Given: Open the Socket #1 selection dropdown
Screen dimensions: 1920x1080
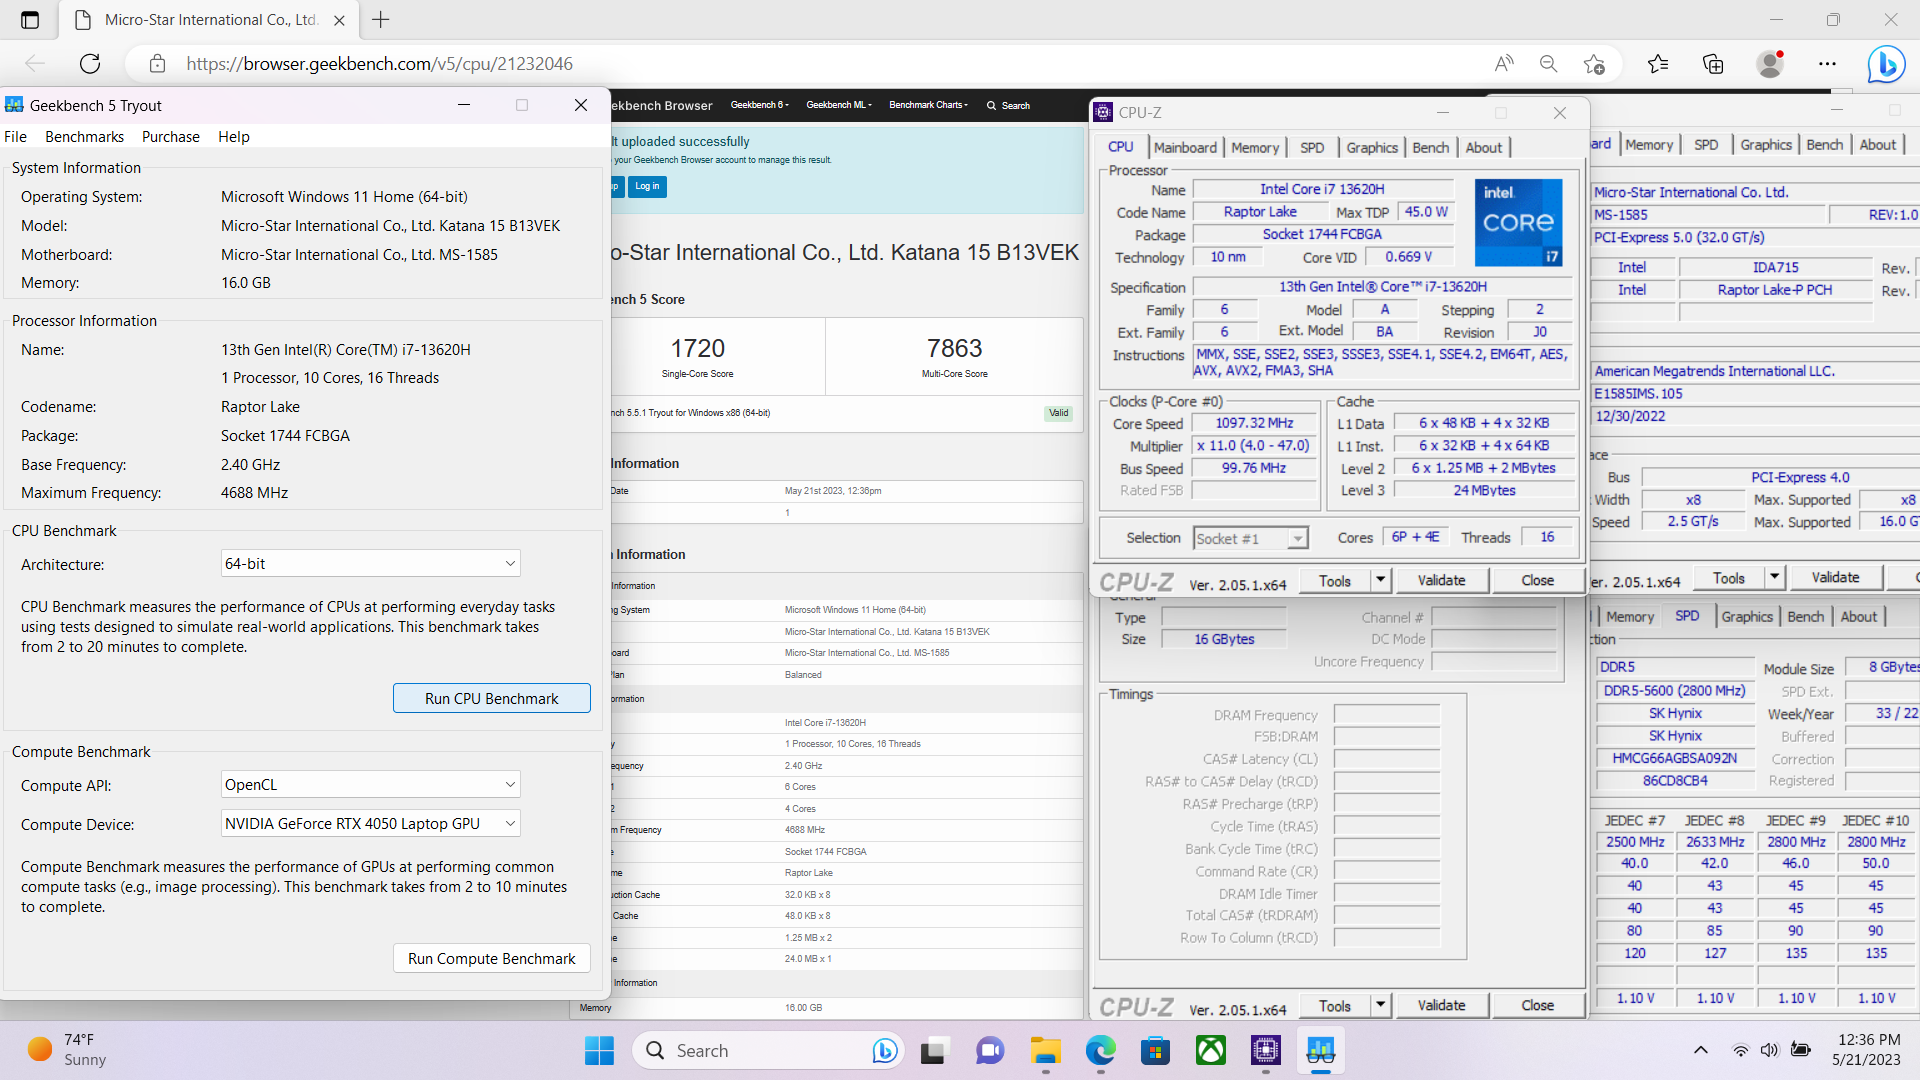Looking at the screenshot, I should click(1250, 539).
